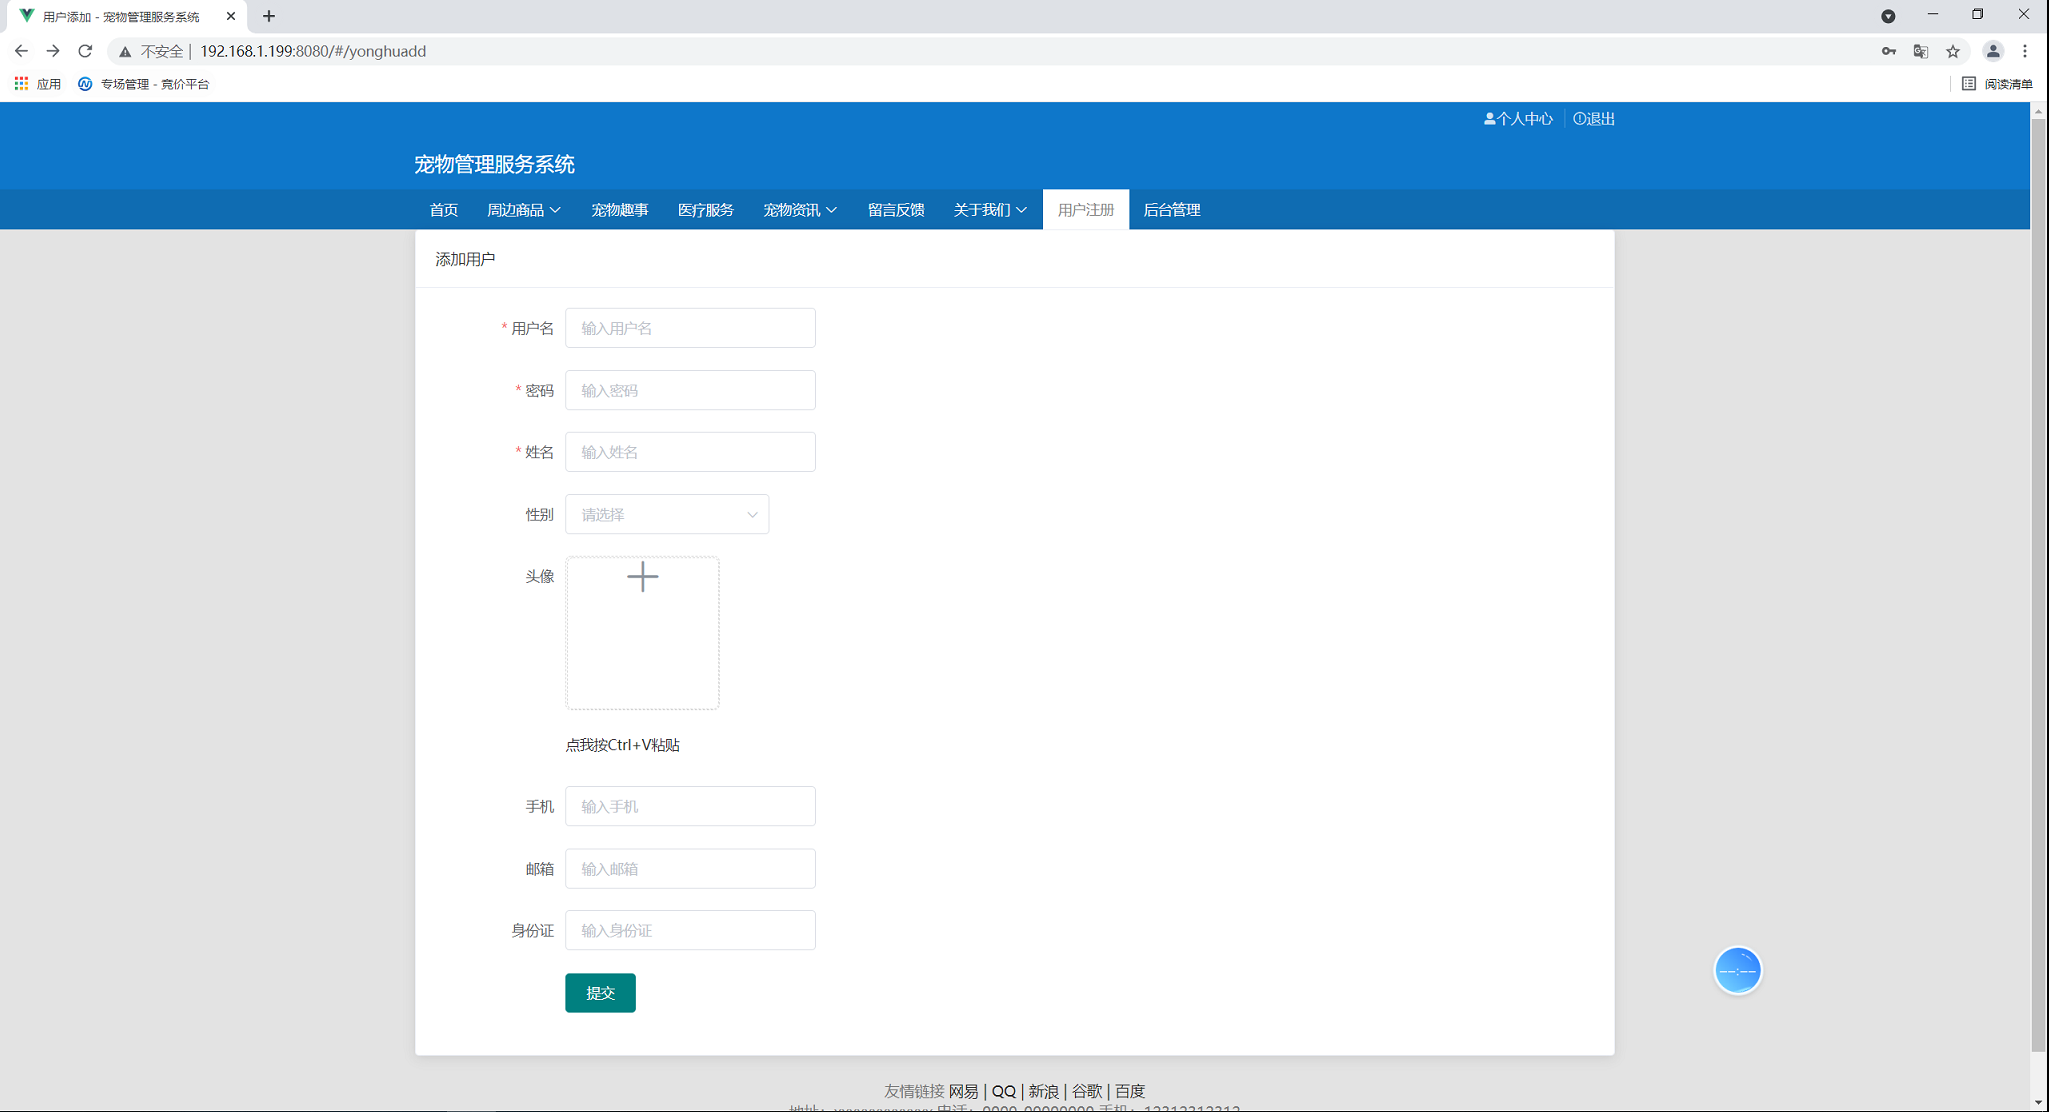Click the browser reload icon
Image resolution: width=2049 pixels, height=1112 pixels.
[x=85, y=51]
